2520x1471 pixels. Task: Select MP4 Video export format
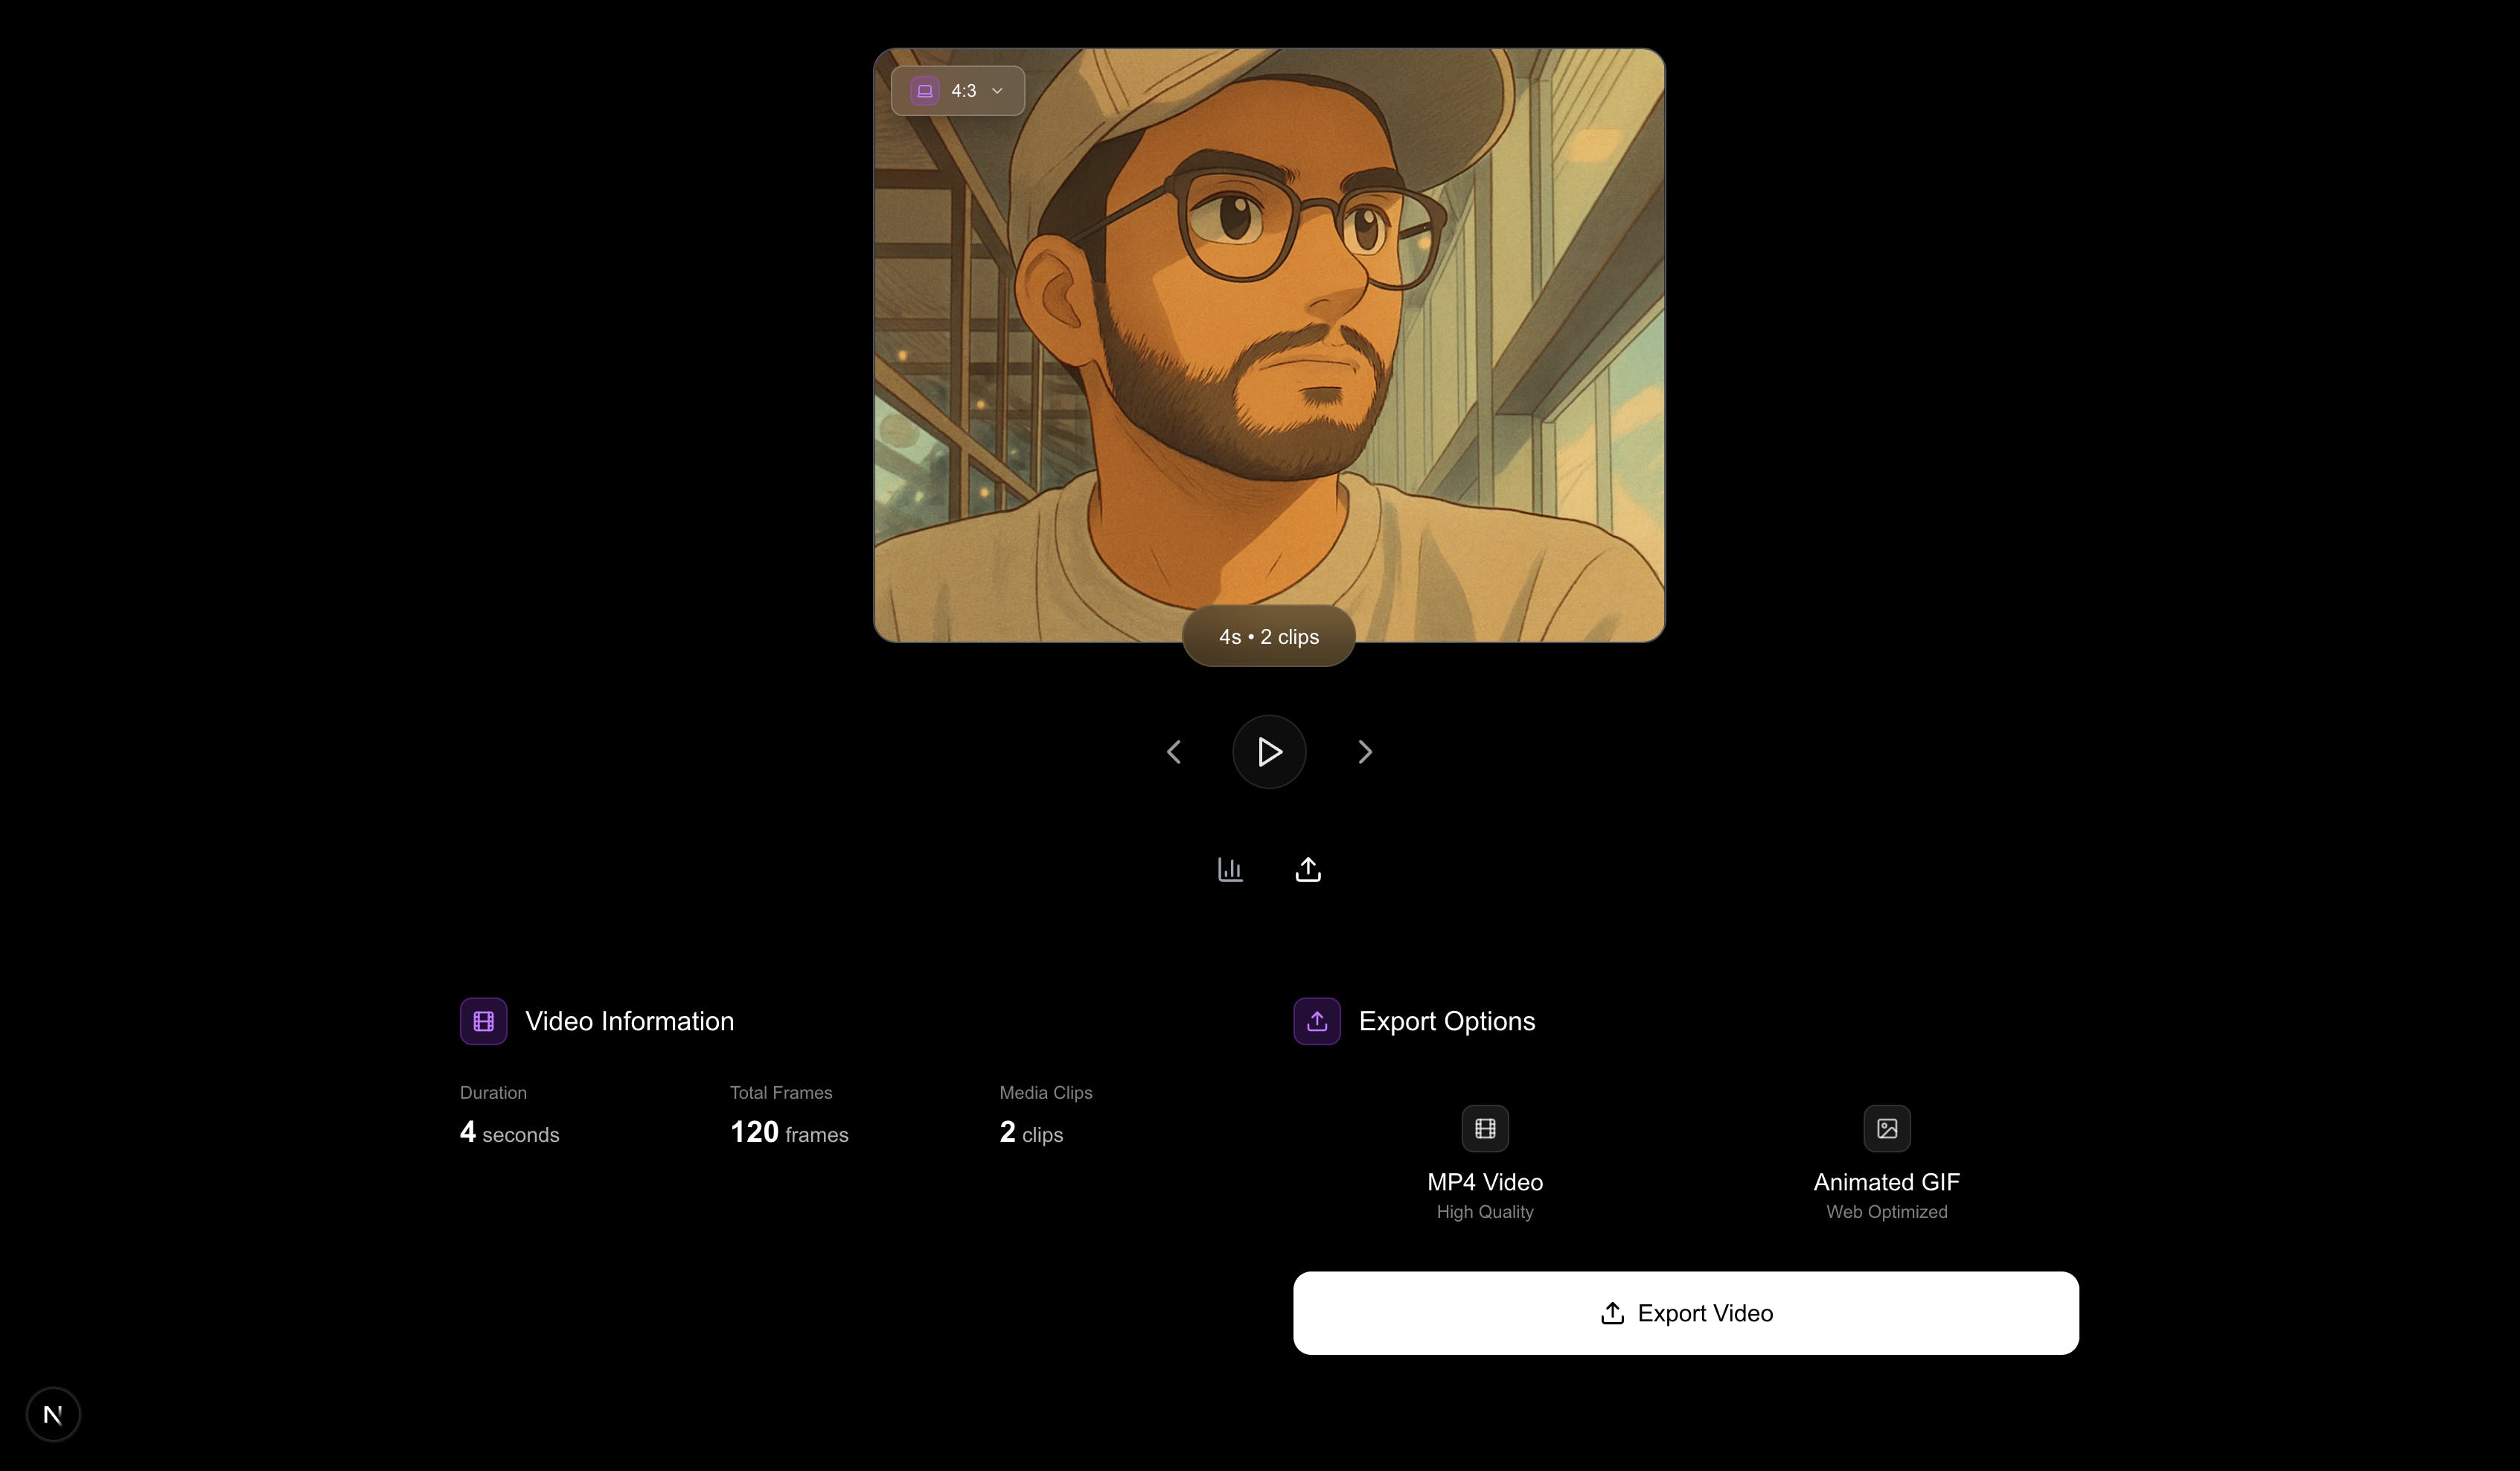tap(1485, 1164)
